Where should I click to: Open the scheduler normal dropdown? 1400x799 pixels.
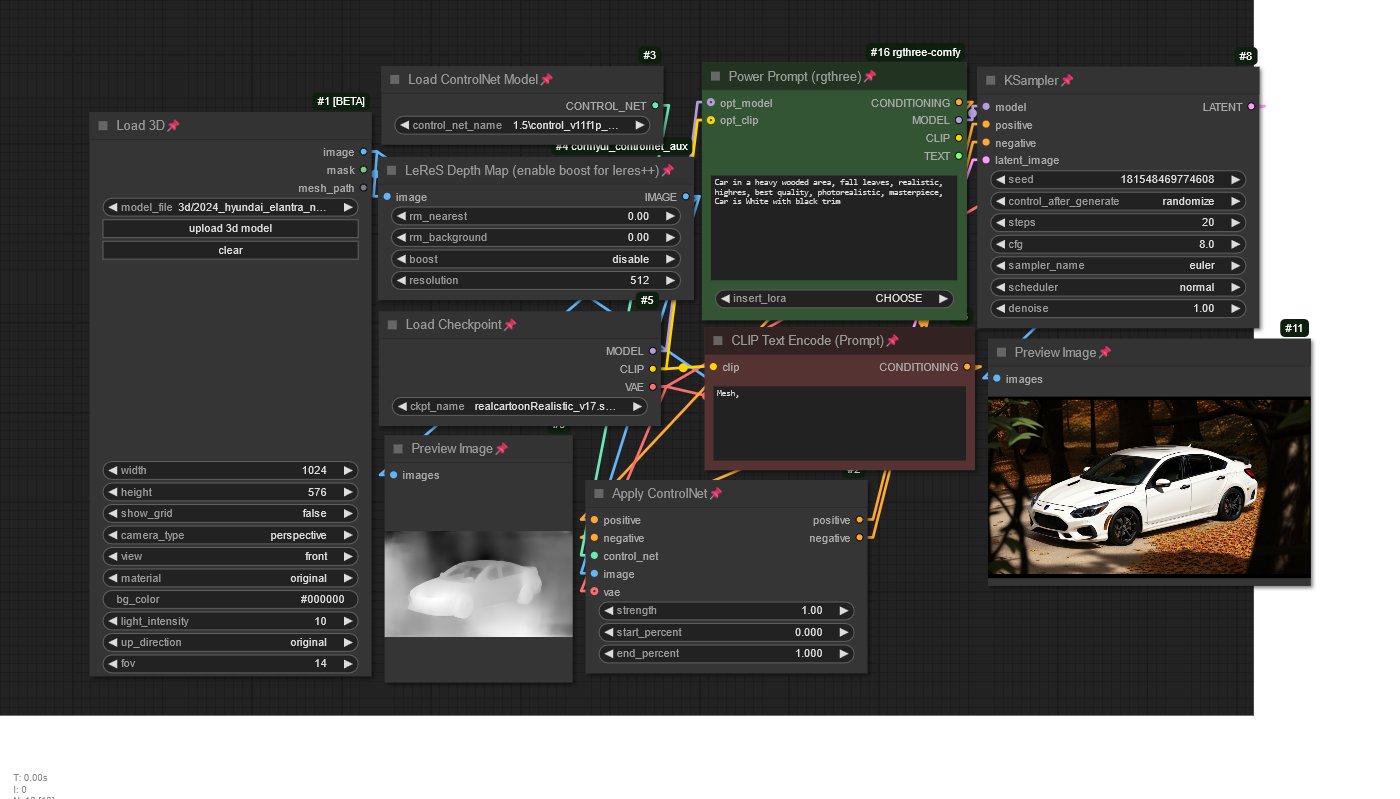[1118, 288]
